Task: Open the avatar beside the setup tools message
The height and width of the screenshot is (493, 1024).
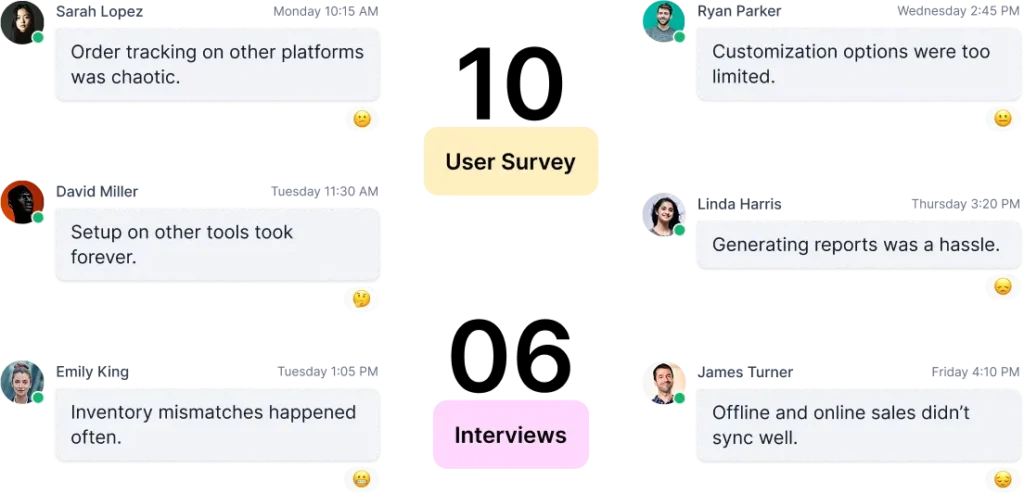Action: (x=22, y=203)
